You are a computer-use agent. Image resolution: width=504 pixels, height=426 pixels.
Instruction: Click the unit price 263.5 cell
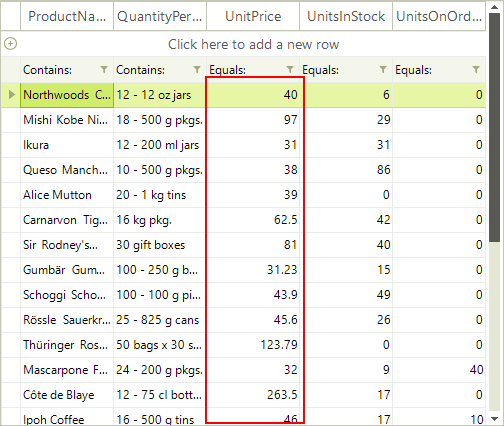pyautogui.click(x=253, y=395)
